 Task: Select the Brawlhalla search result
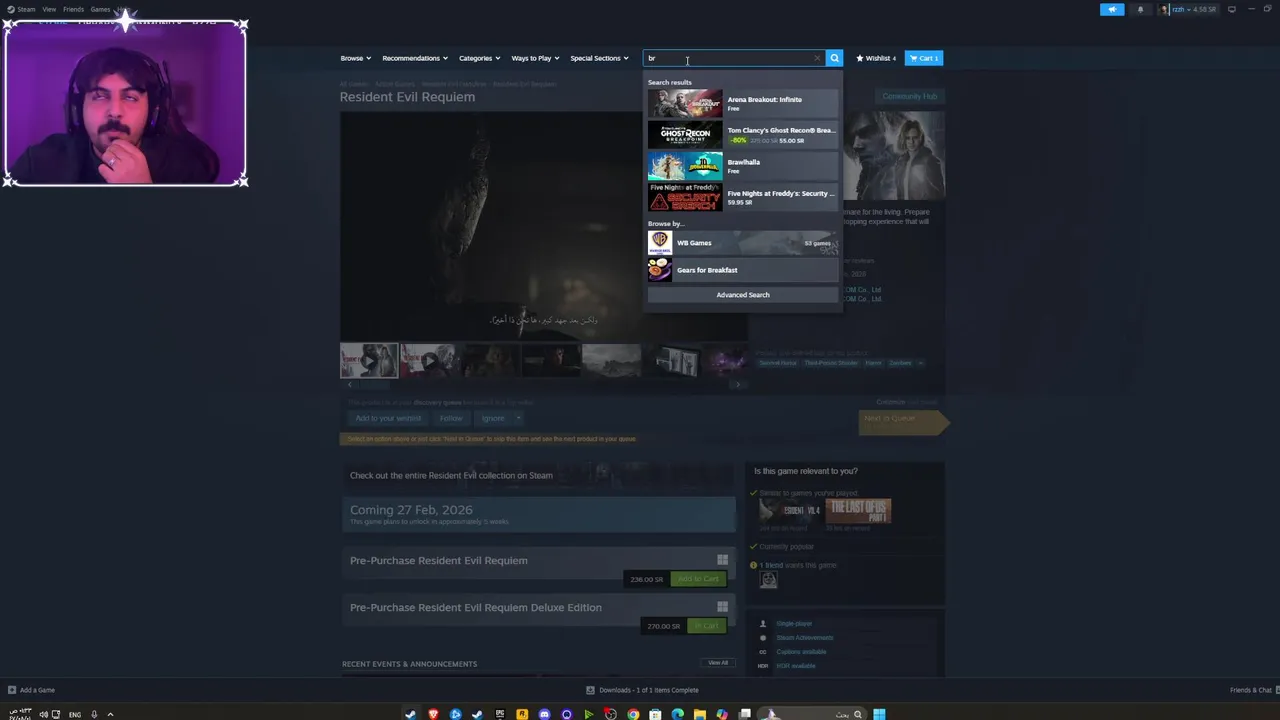pyautogui.click(x=743, y=166)
